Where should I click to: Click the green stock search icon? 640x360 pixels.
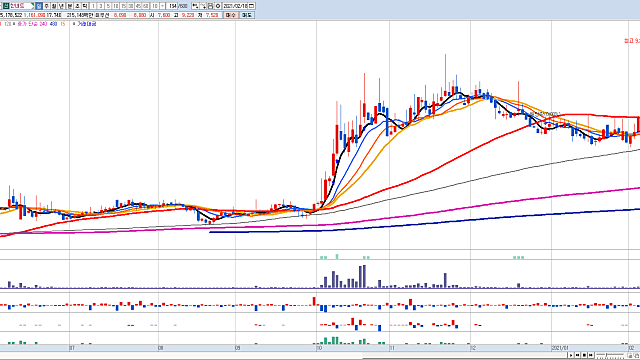[6, 6]
